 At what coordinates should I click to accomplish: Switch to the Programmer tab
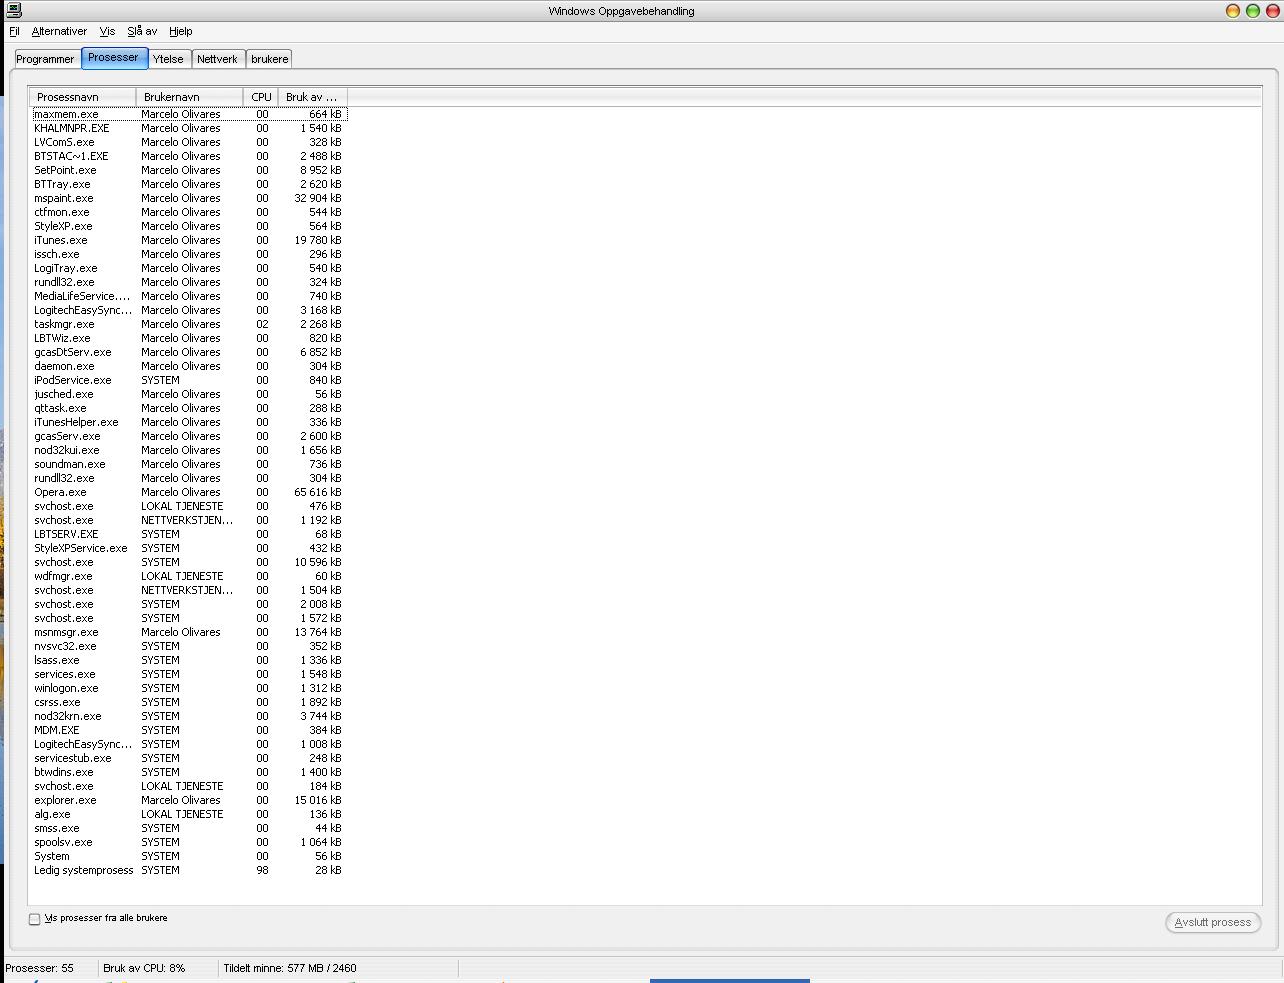pyautogui.click(x=45, y=59)
